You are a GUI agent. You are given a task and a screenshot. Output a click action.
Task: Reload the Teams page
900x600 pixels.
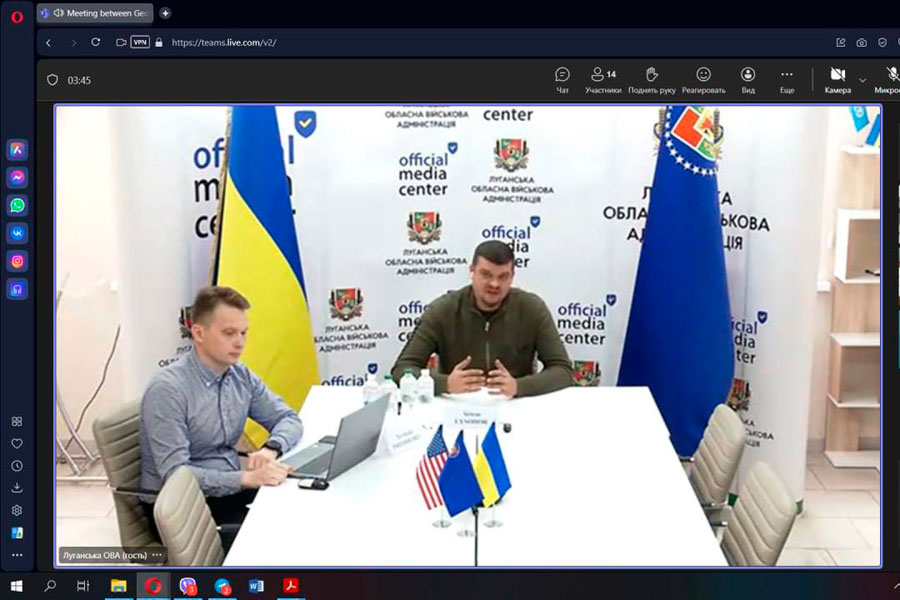96,42
